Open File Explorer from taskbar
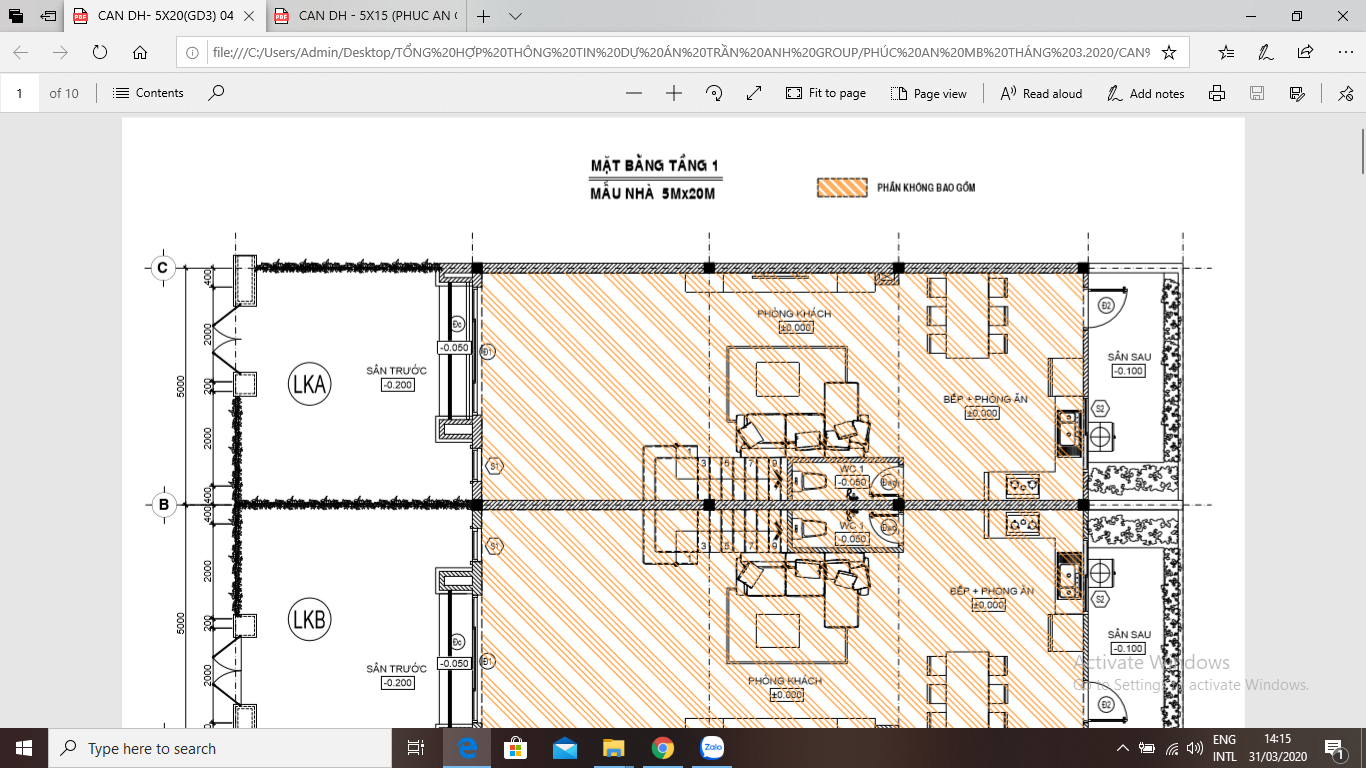This screenshot has height=768, width=1366. click(x=614, y=748)
